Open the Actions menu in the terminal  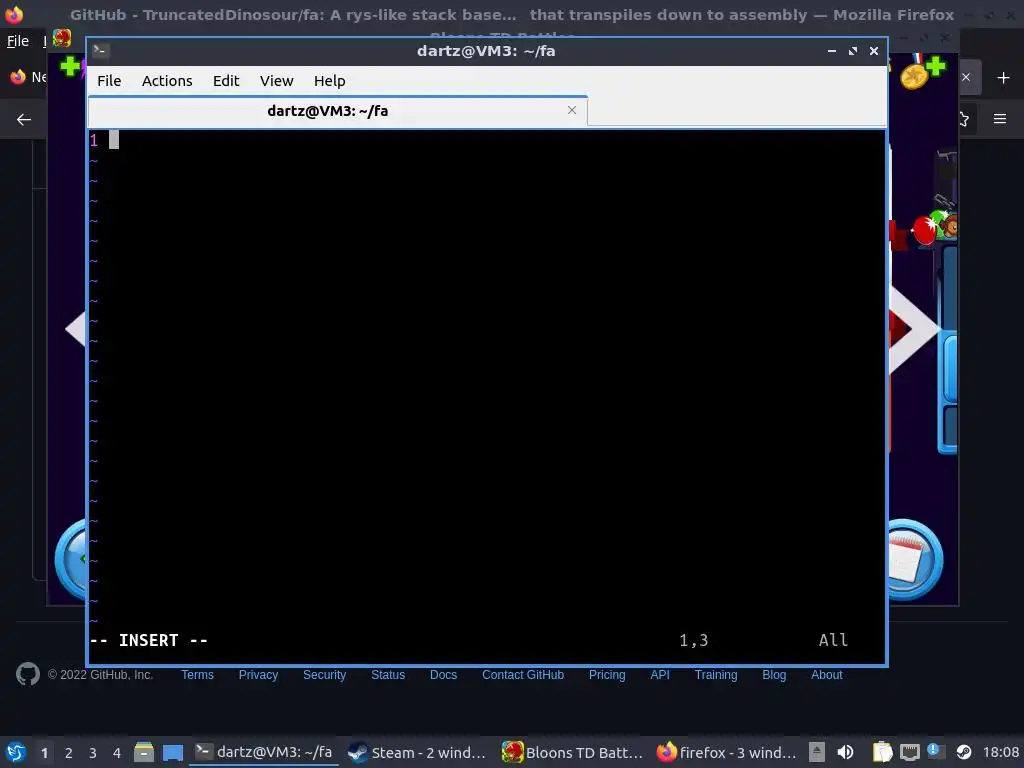click(167, 81)
